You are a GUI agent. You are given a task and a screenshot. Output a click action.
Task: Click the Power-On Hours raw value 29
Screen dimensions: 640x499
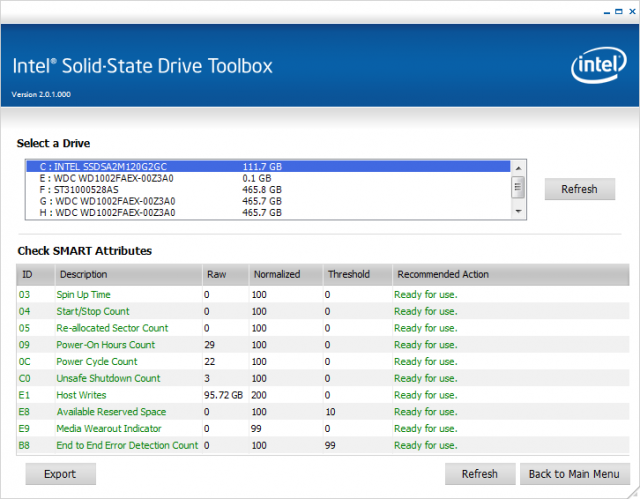[209, 345]
